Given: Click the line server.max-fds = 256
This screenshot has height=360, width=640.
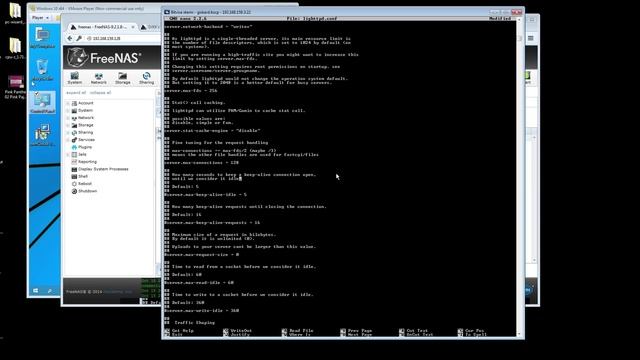Looking at the screenshot, I should (191, 91).
